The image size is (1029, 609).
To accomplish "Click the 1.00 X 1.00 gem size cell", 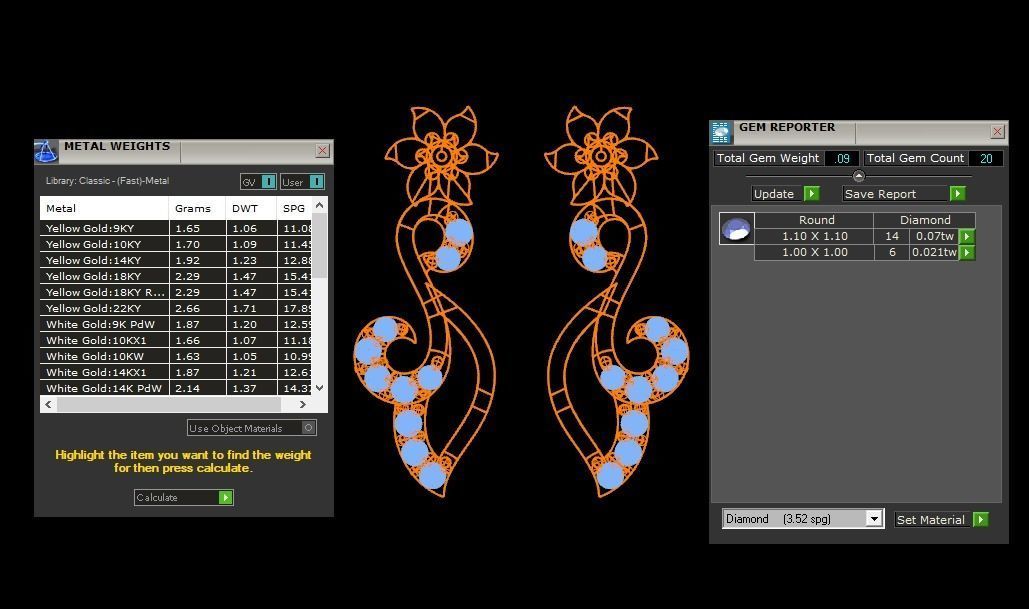I will click(814, 253).
